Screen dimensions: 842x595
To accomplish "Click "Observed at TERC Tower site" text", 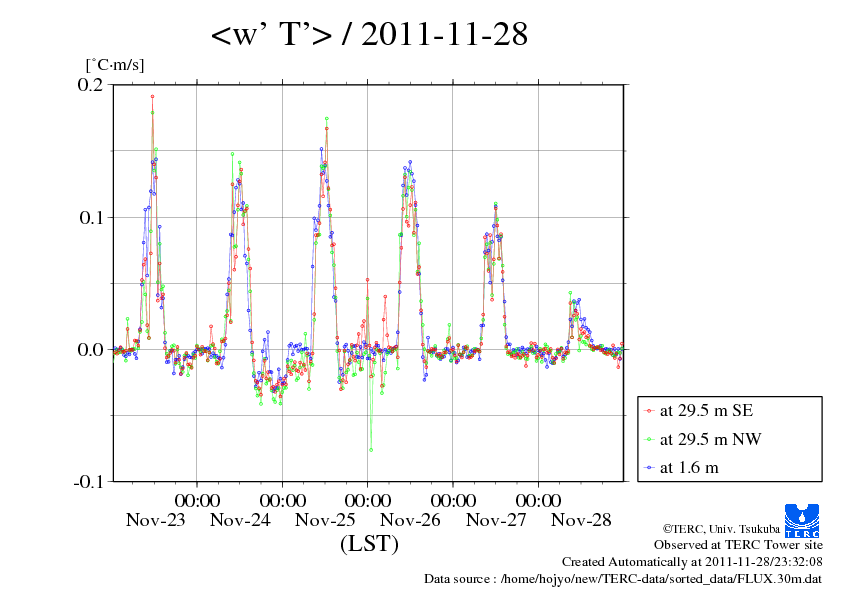I will [738, 545].
